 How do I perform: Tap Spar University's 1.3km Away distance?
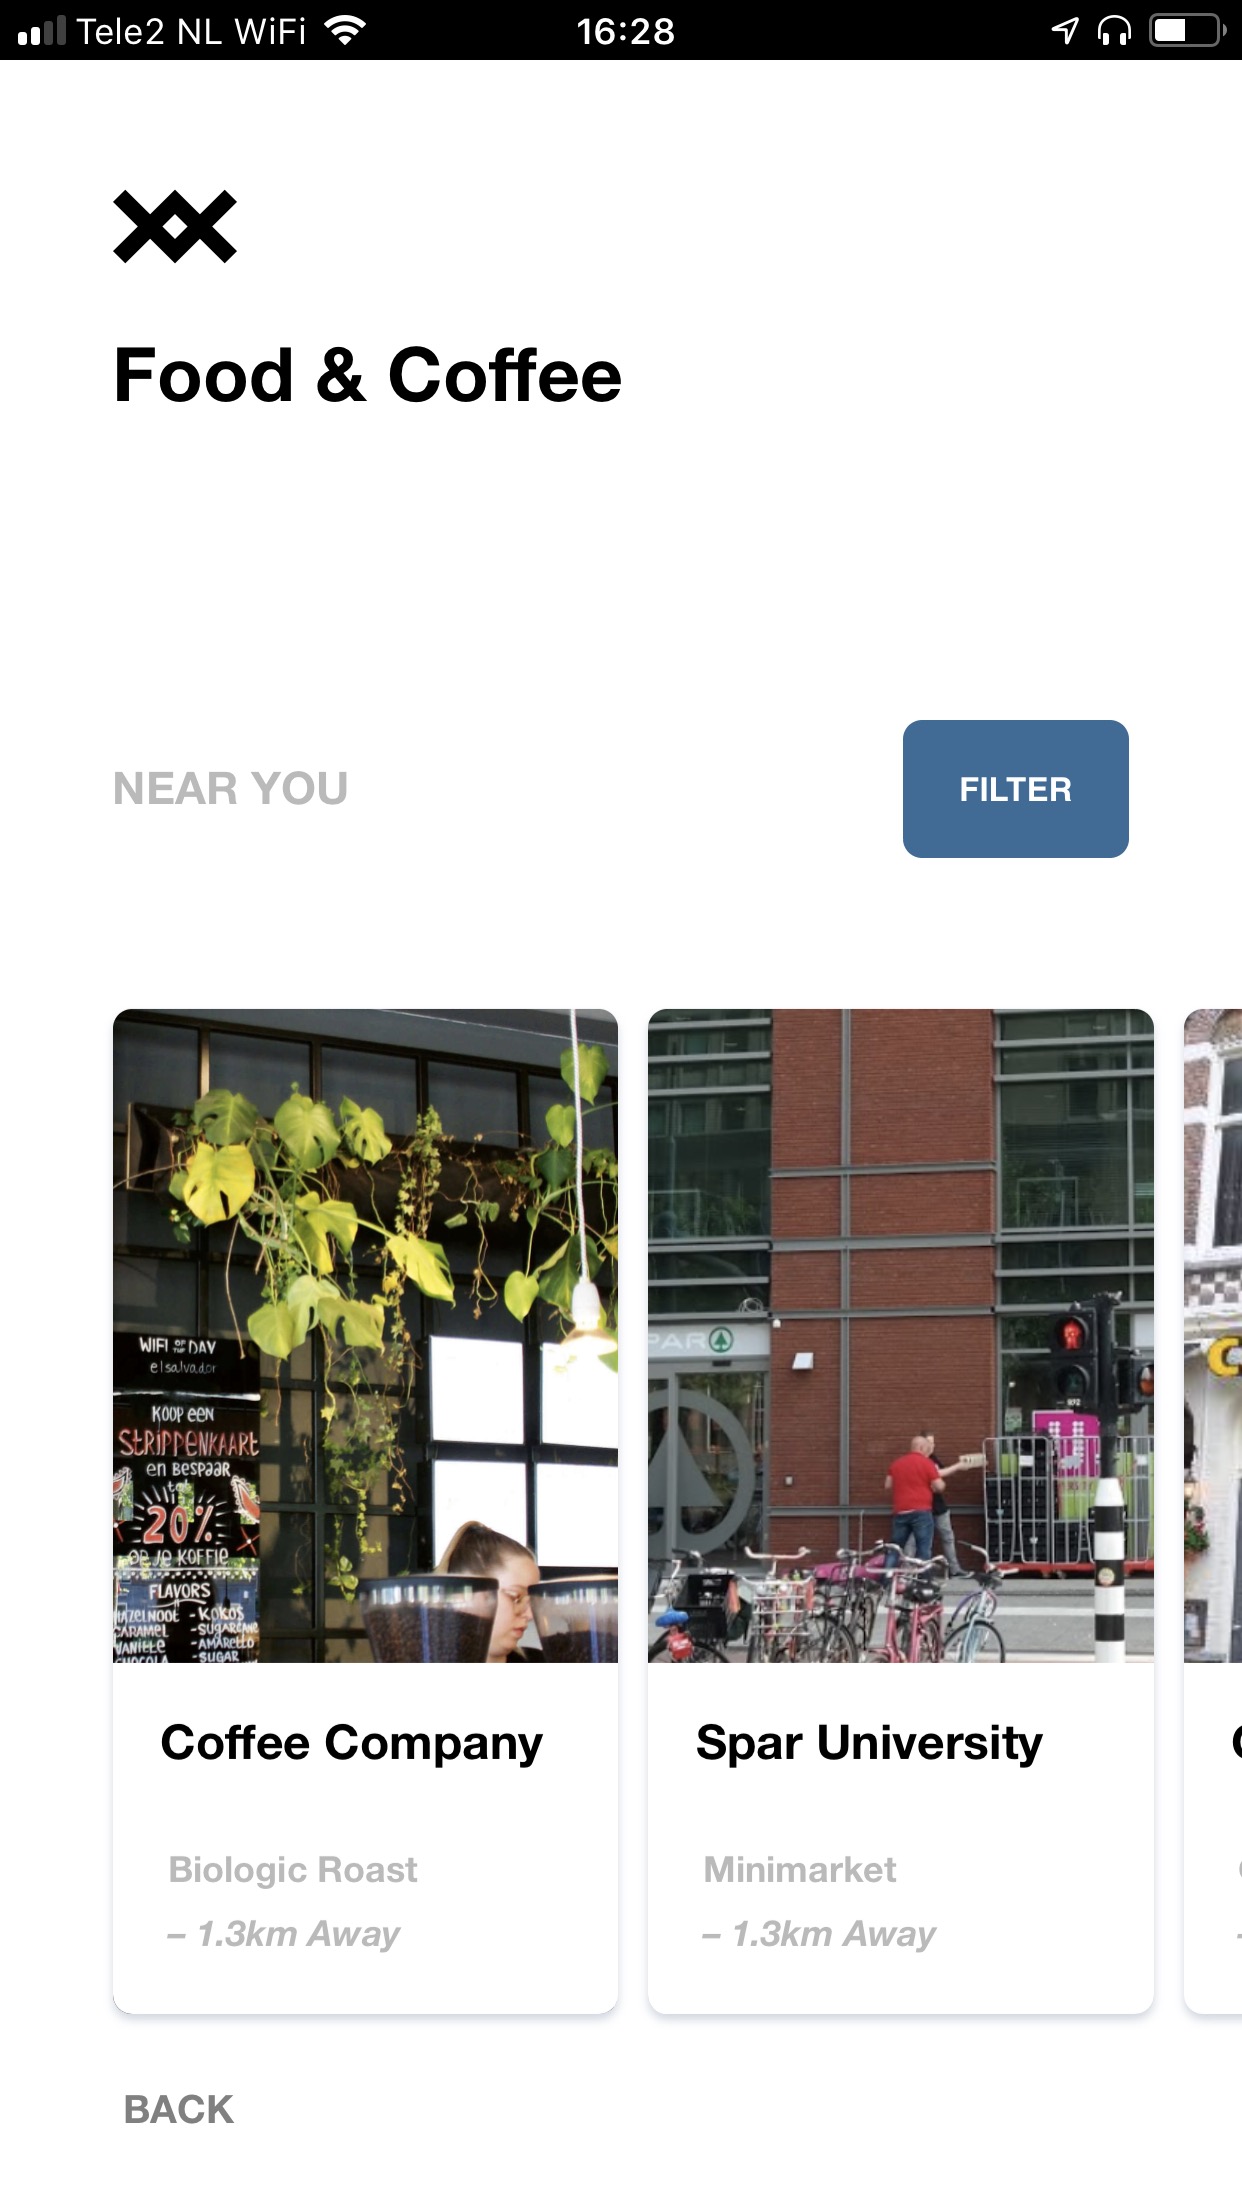tap(818, 1934)
